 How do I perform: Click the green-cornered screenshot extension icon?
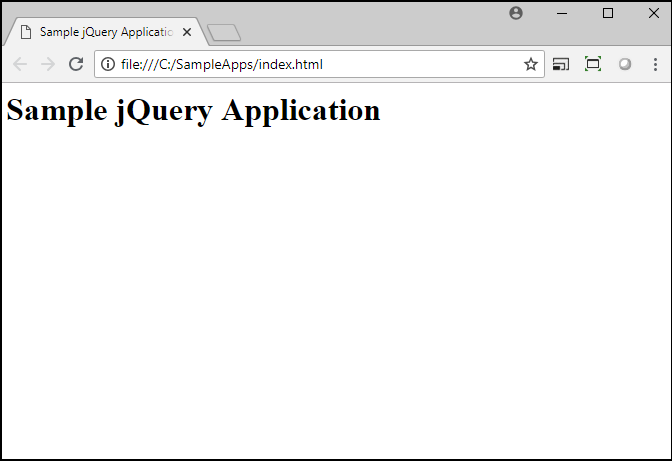(x=593, y=64)
